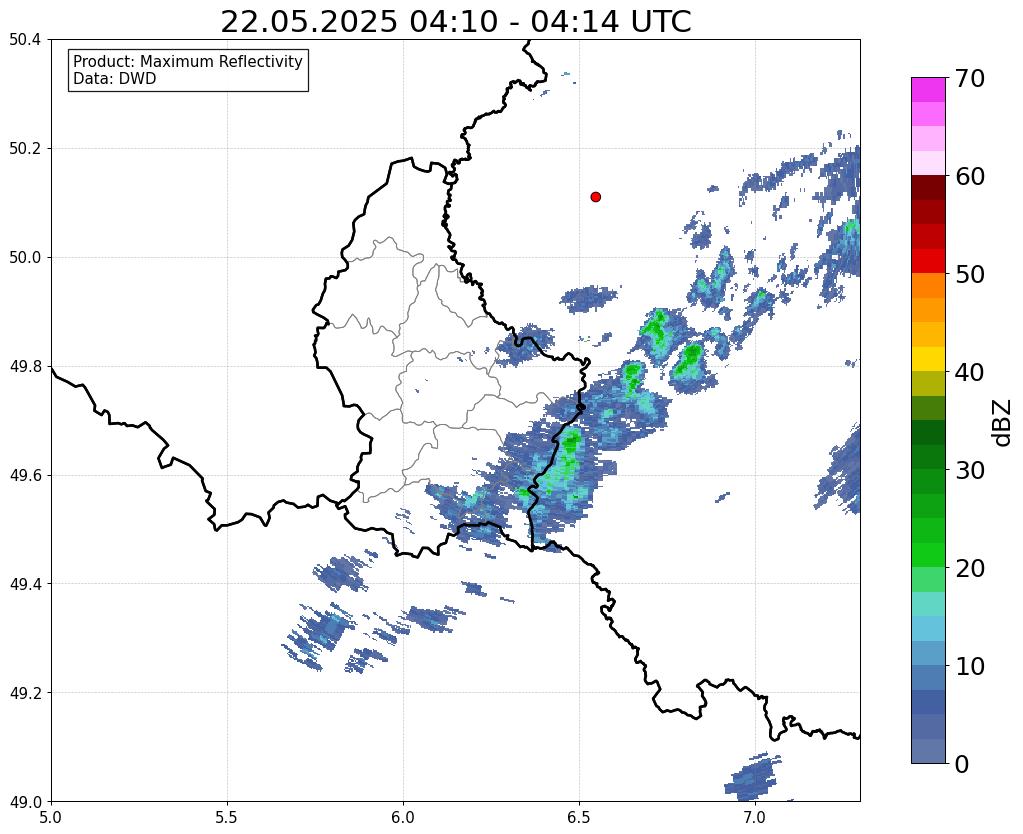Click the plot title '22.05.2025 04:10 - 04:14 UTC'
Screen dimensions: 1023x834
tap(455, 22)
